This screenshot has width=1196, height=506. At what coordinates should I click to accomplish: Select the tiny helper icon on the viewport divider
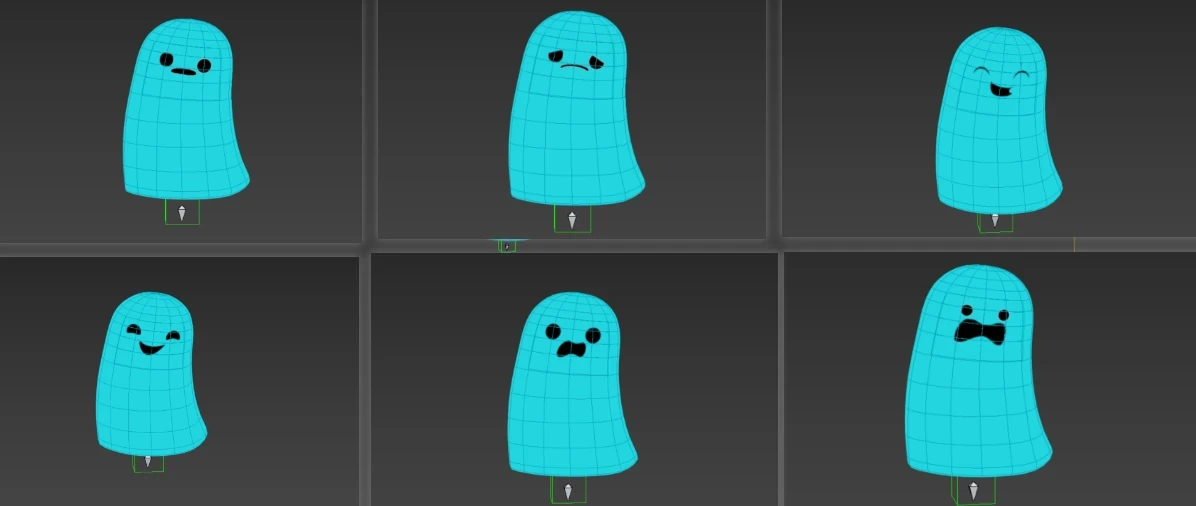507,246
